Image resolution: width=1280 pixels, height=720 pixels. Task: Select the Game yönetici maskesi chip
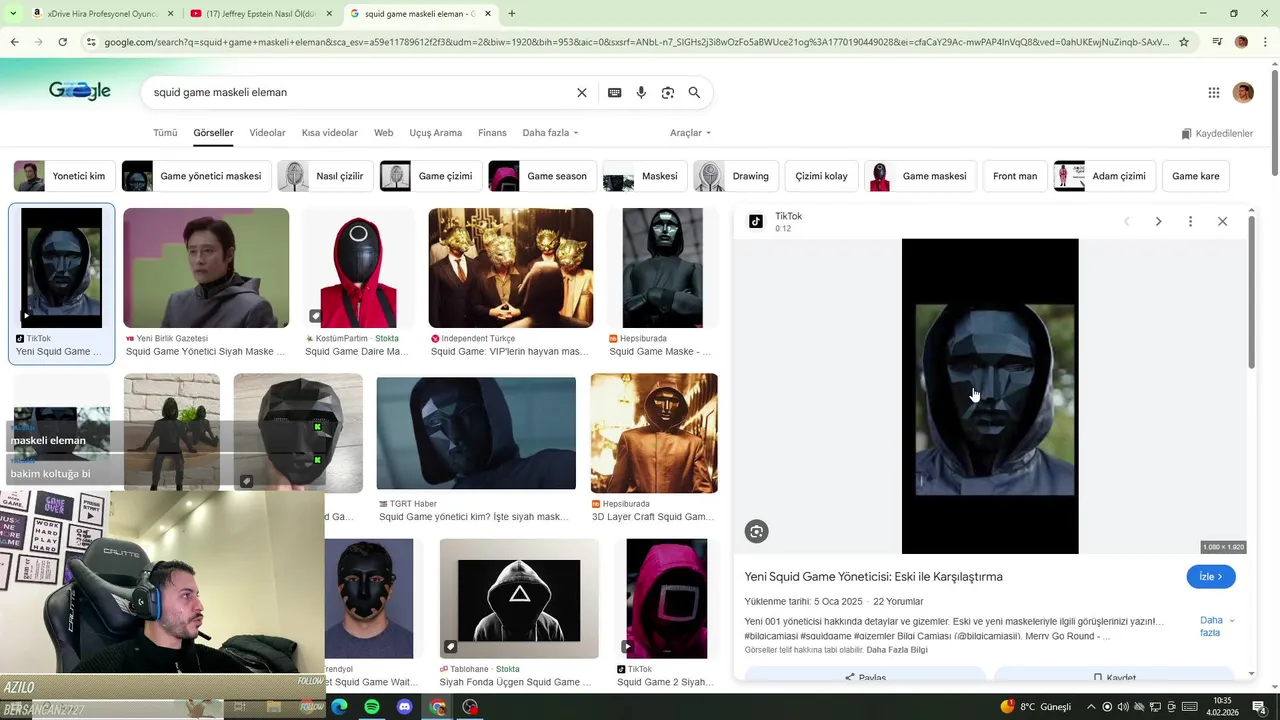[196, 176]
